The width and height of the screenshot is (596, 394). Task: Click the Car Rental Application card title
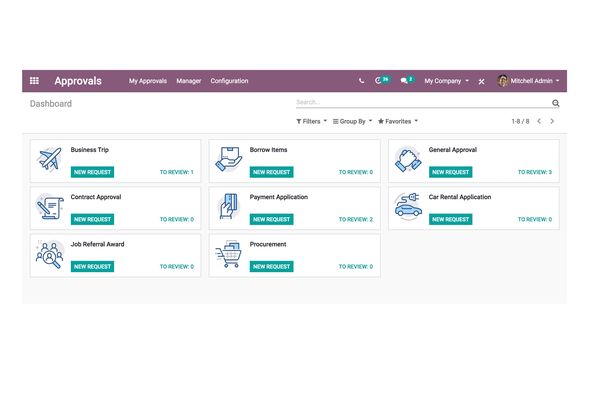pos(460,197)
